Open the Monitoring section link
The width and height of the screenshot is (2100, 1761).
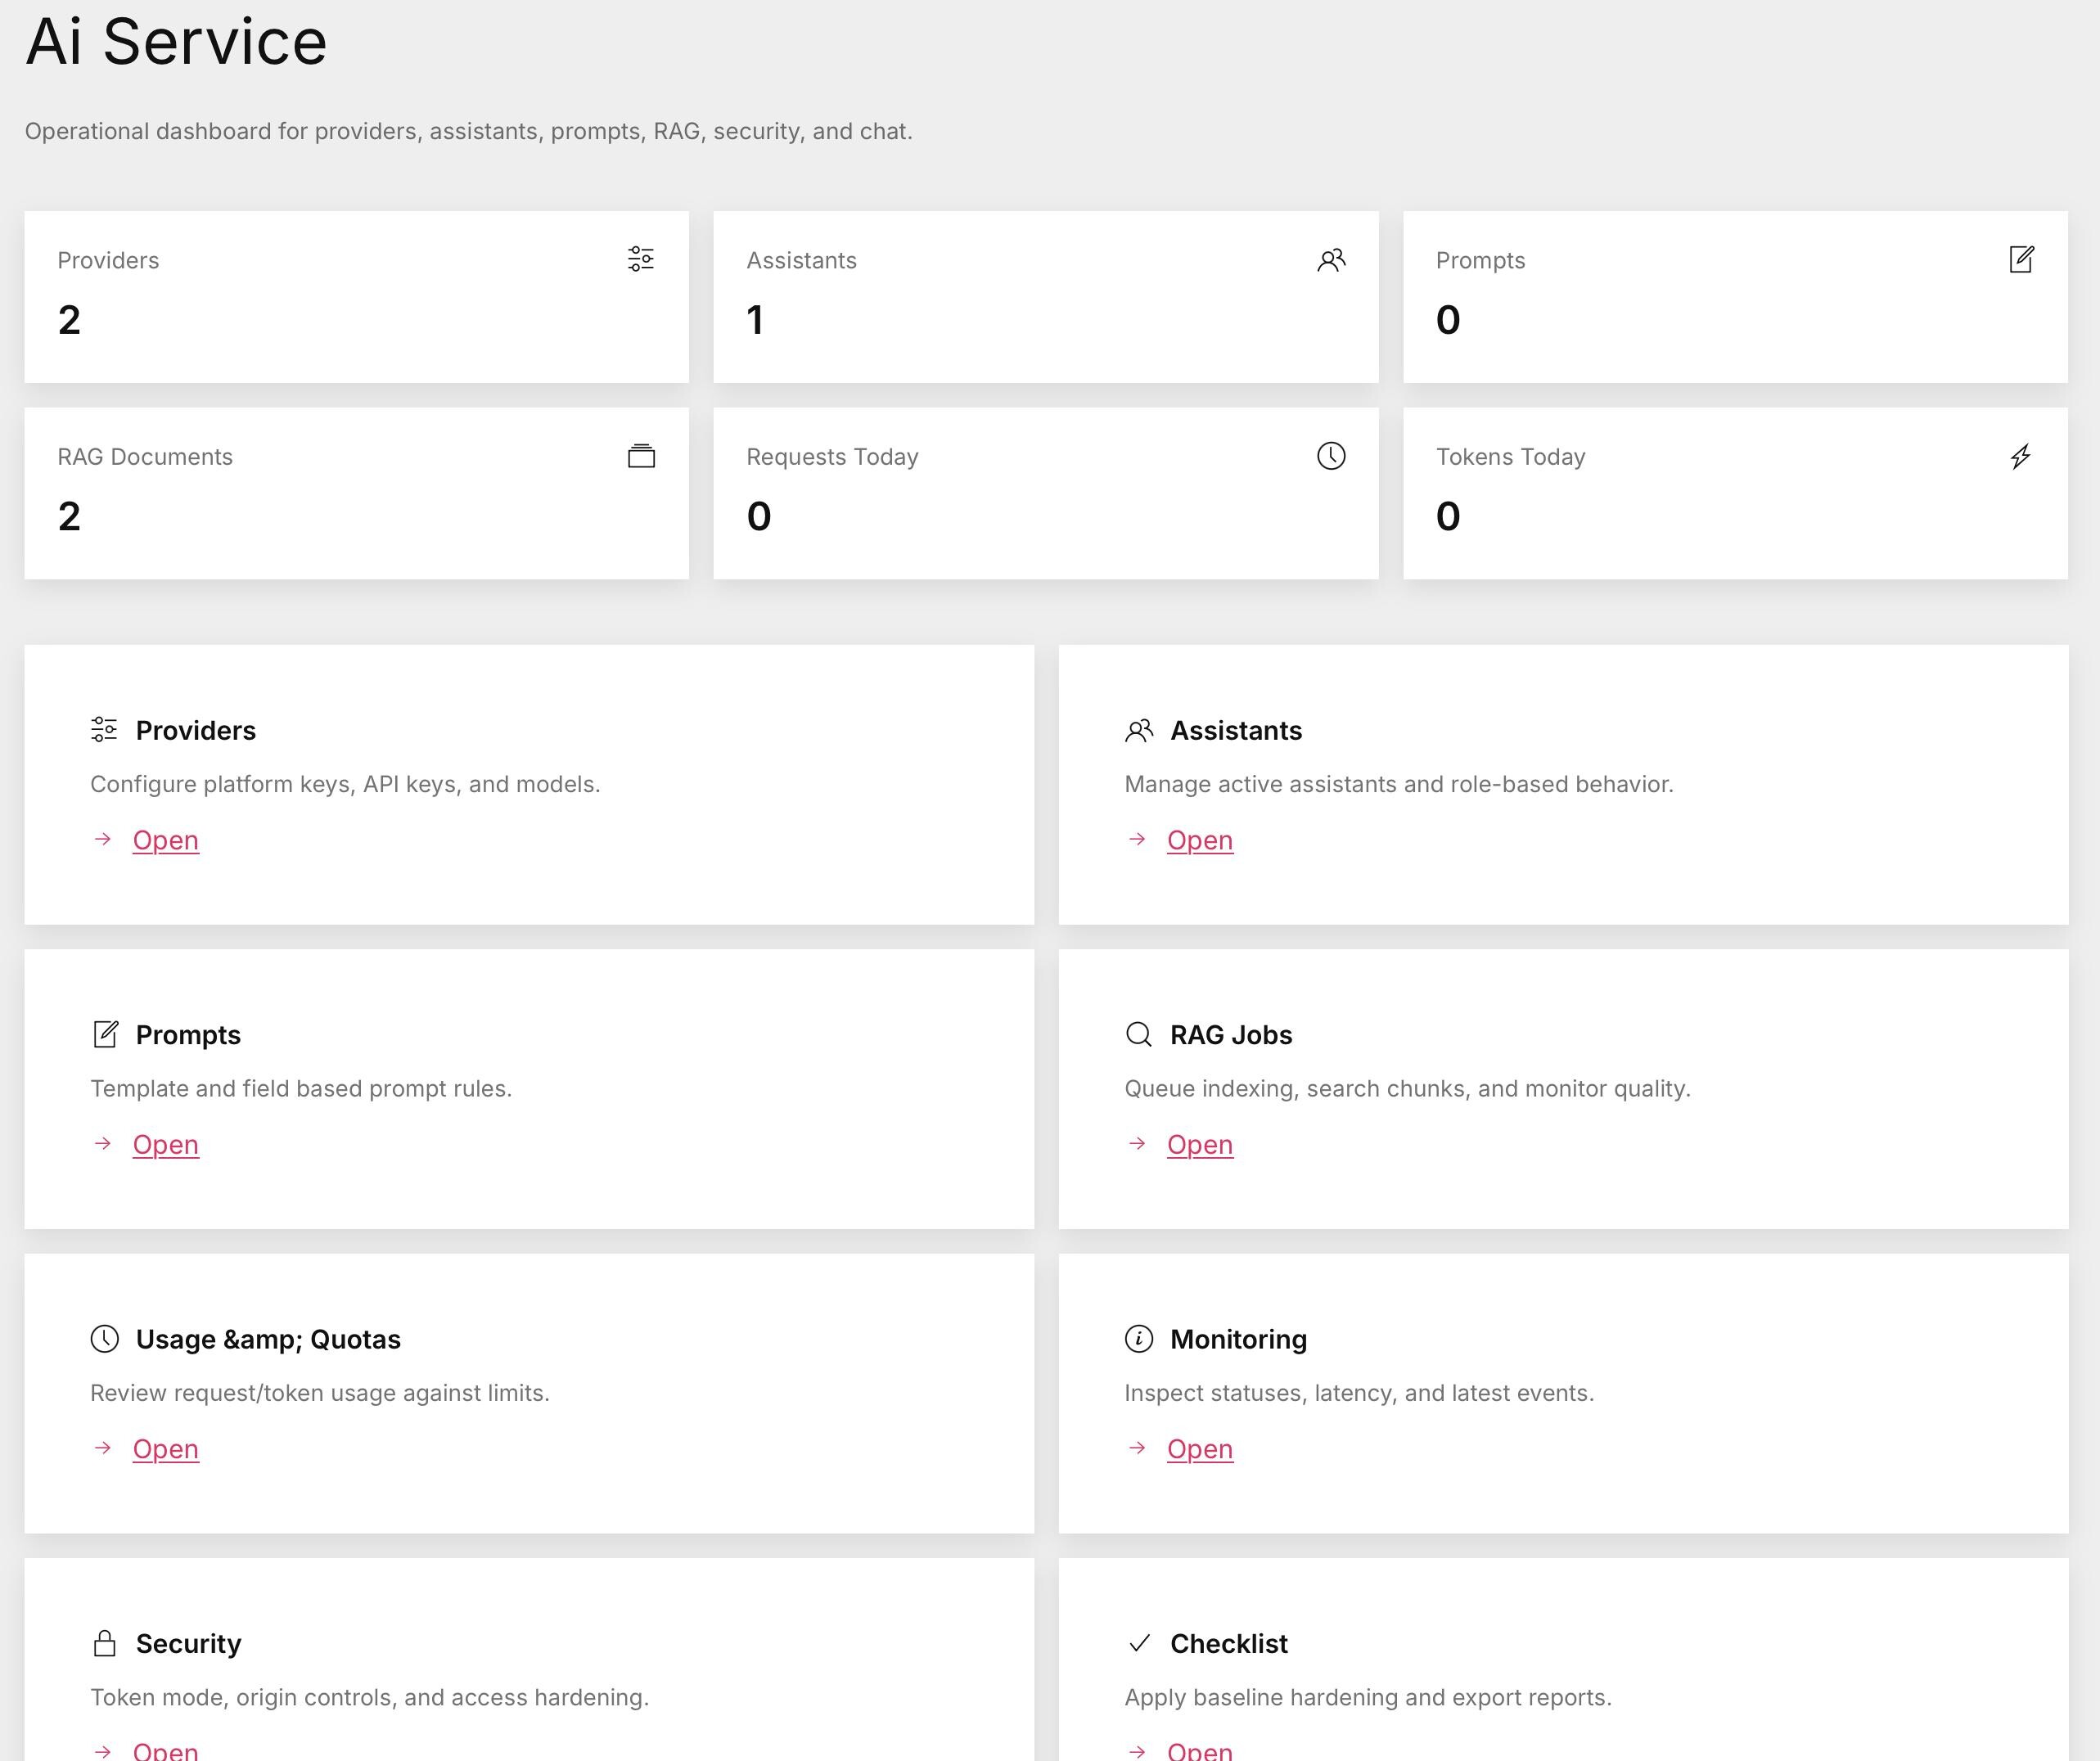coord(1199,1448)
